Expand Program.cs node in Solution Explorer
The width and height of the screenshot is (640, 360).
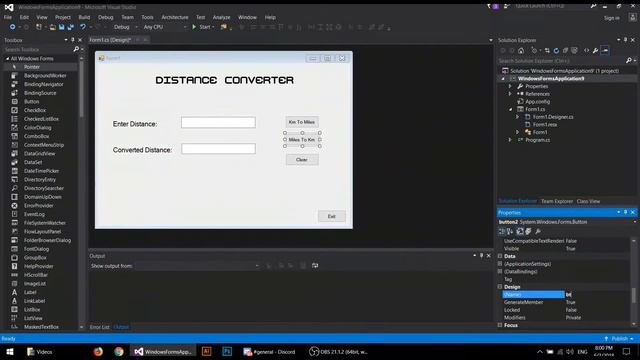[x=510, y=140]
